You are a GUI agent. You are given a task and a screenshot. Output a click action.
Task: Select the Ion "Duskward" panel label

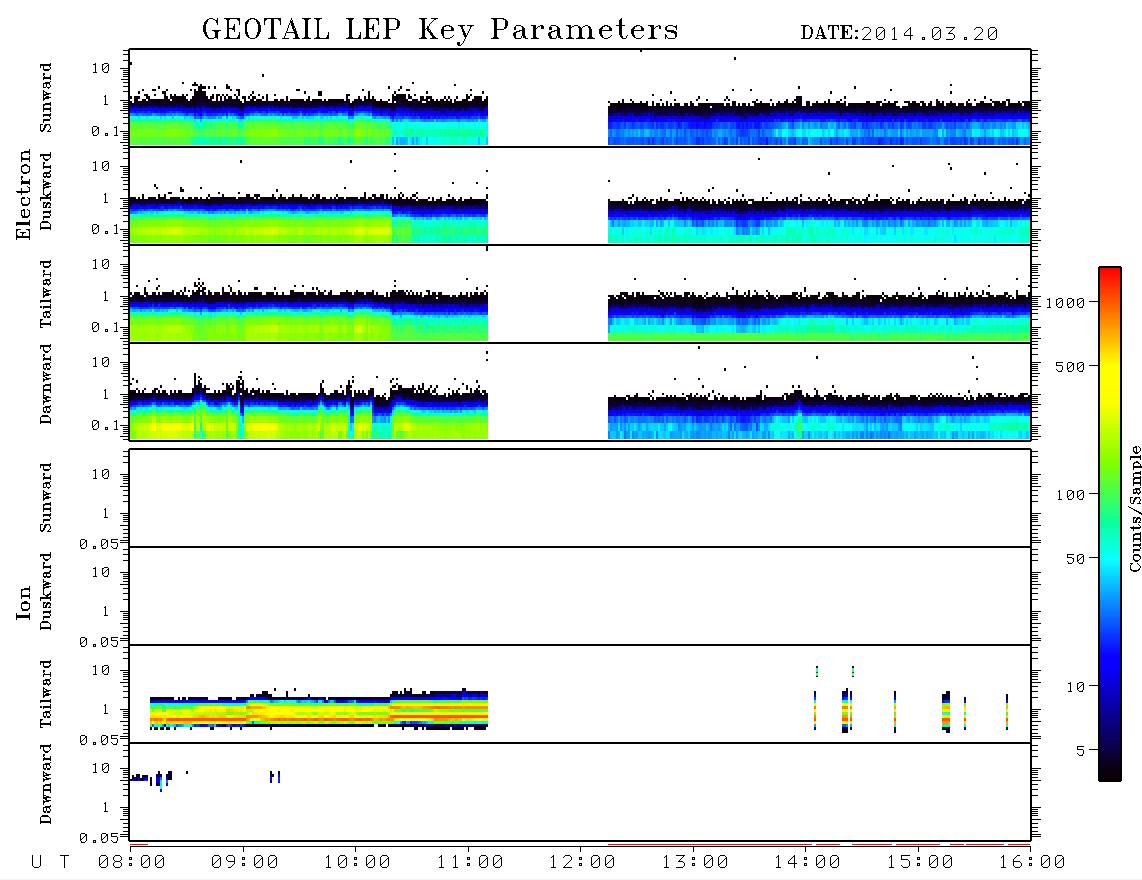click(46, 592)
